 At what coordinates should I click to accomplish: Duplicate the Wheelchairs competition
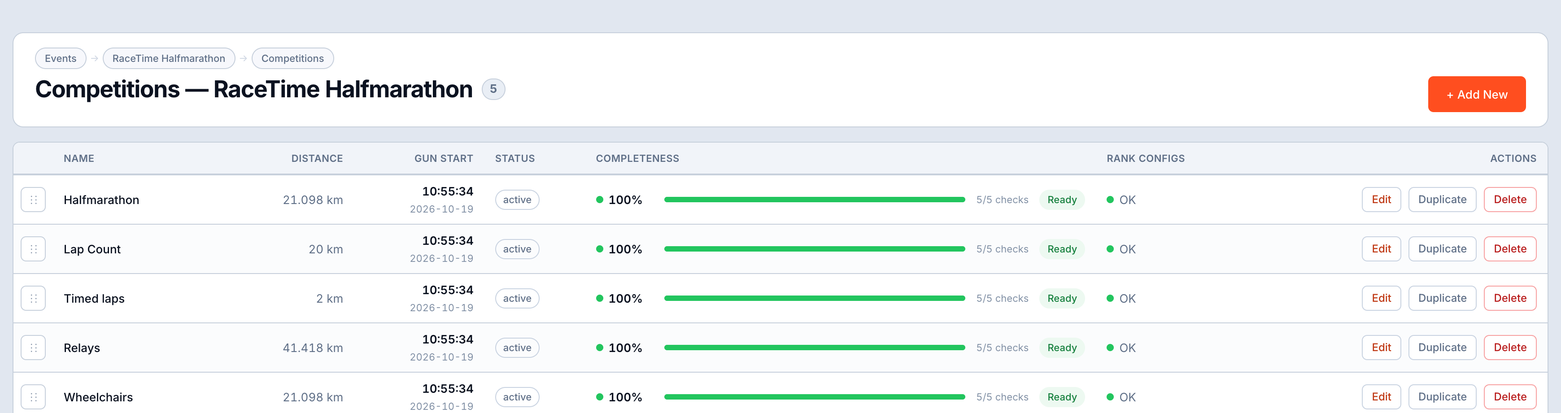point(1442,397)
